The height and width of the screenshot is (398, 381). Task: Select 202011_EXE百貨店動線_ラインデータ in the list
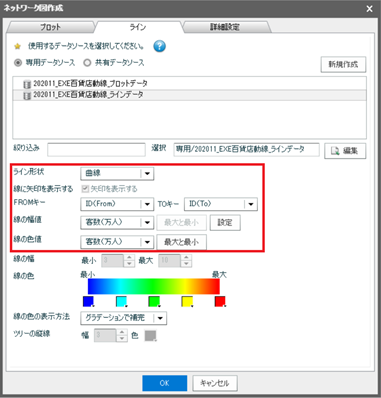tap(189, 95)
